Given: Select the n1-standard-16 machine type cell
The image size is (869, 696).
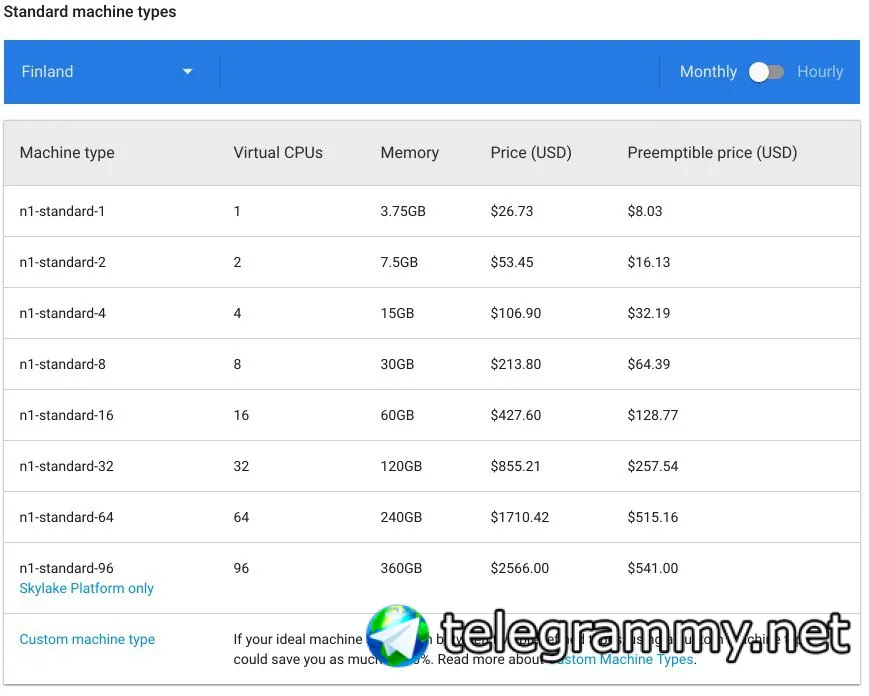Looking at the screenshot, I should 67,415.
